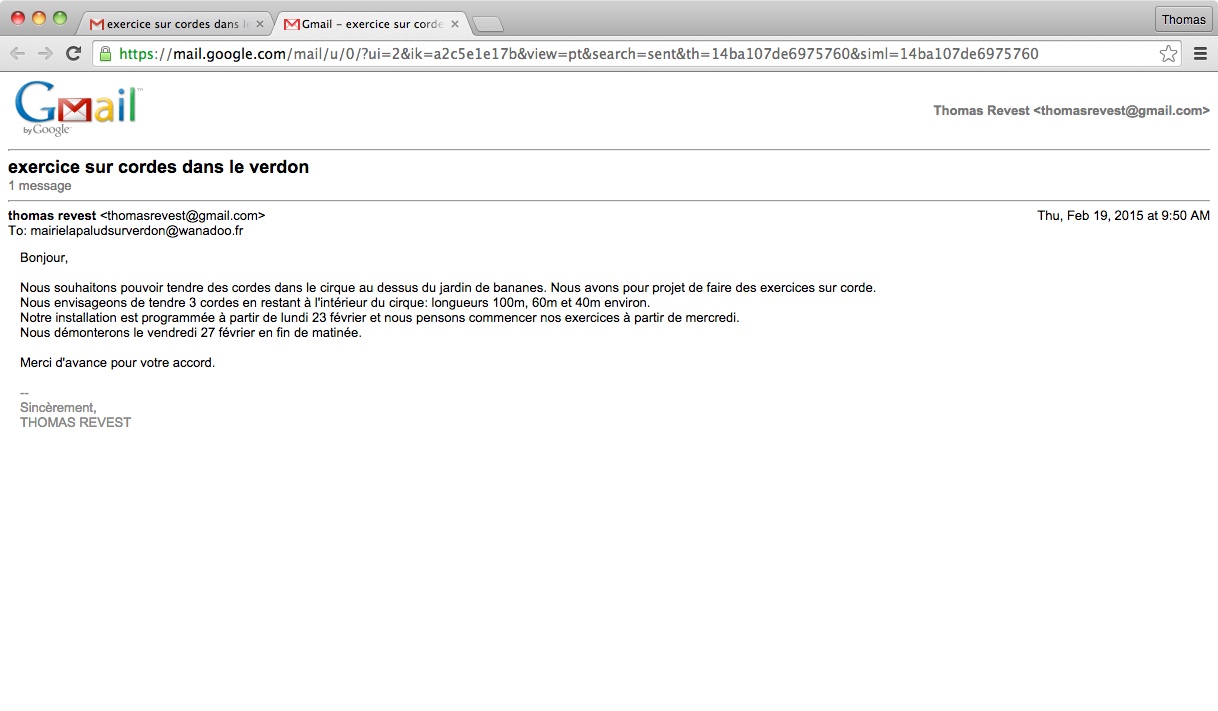Open the Chrome hamburger menu
The width and height of the screenshot is (1218, 711).
click(x=1201, y=54)
